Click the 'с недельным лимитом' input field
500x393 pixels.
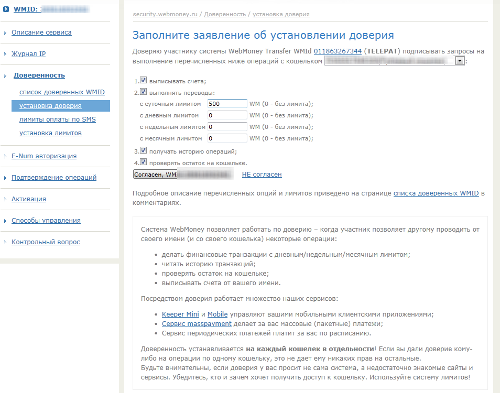(x=227, y=127)
